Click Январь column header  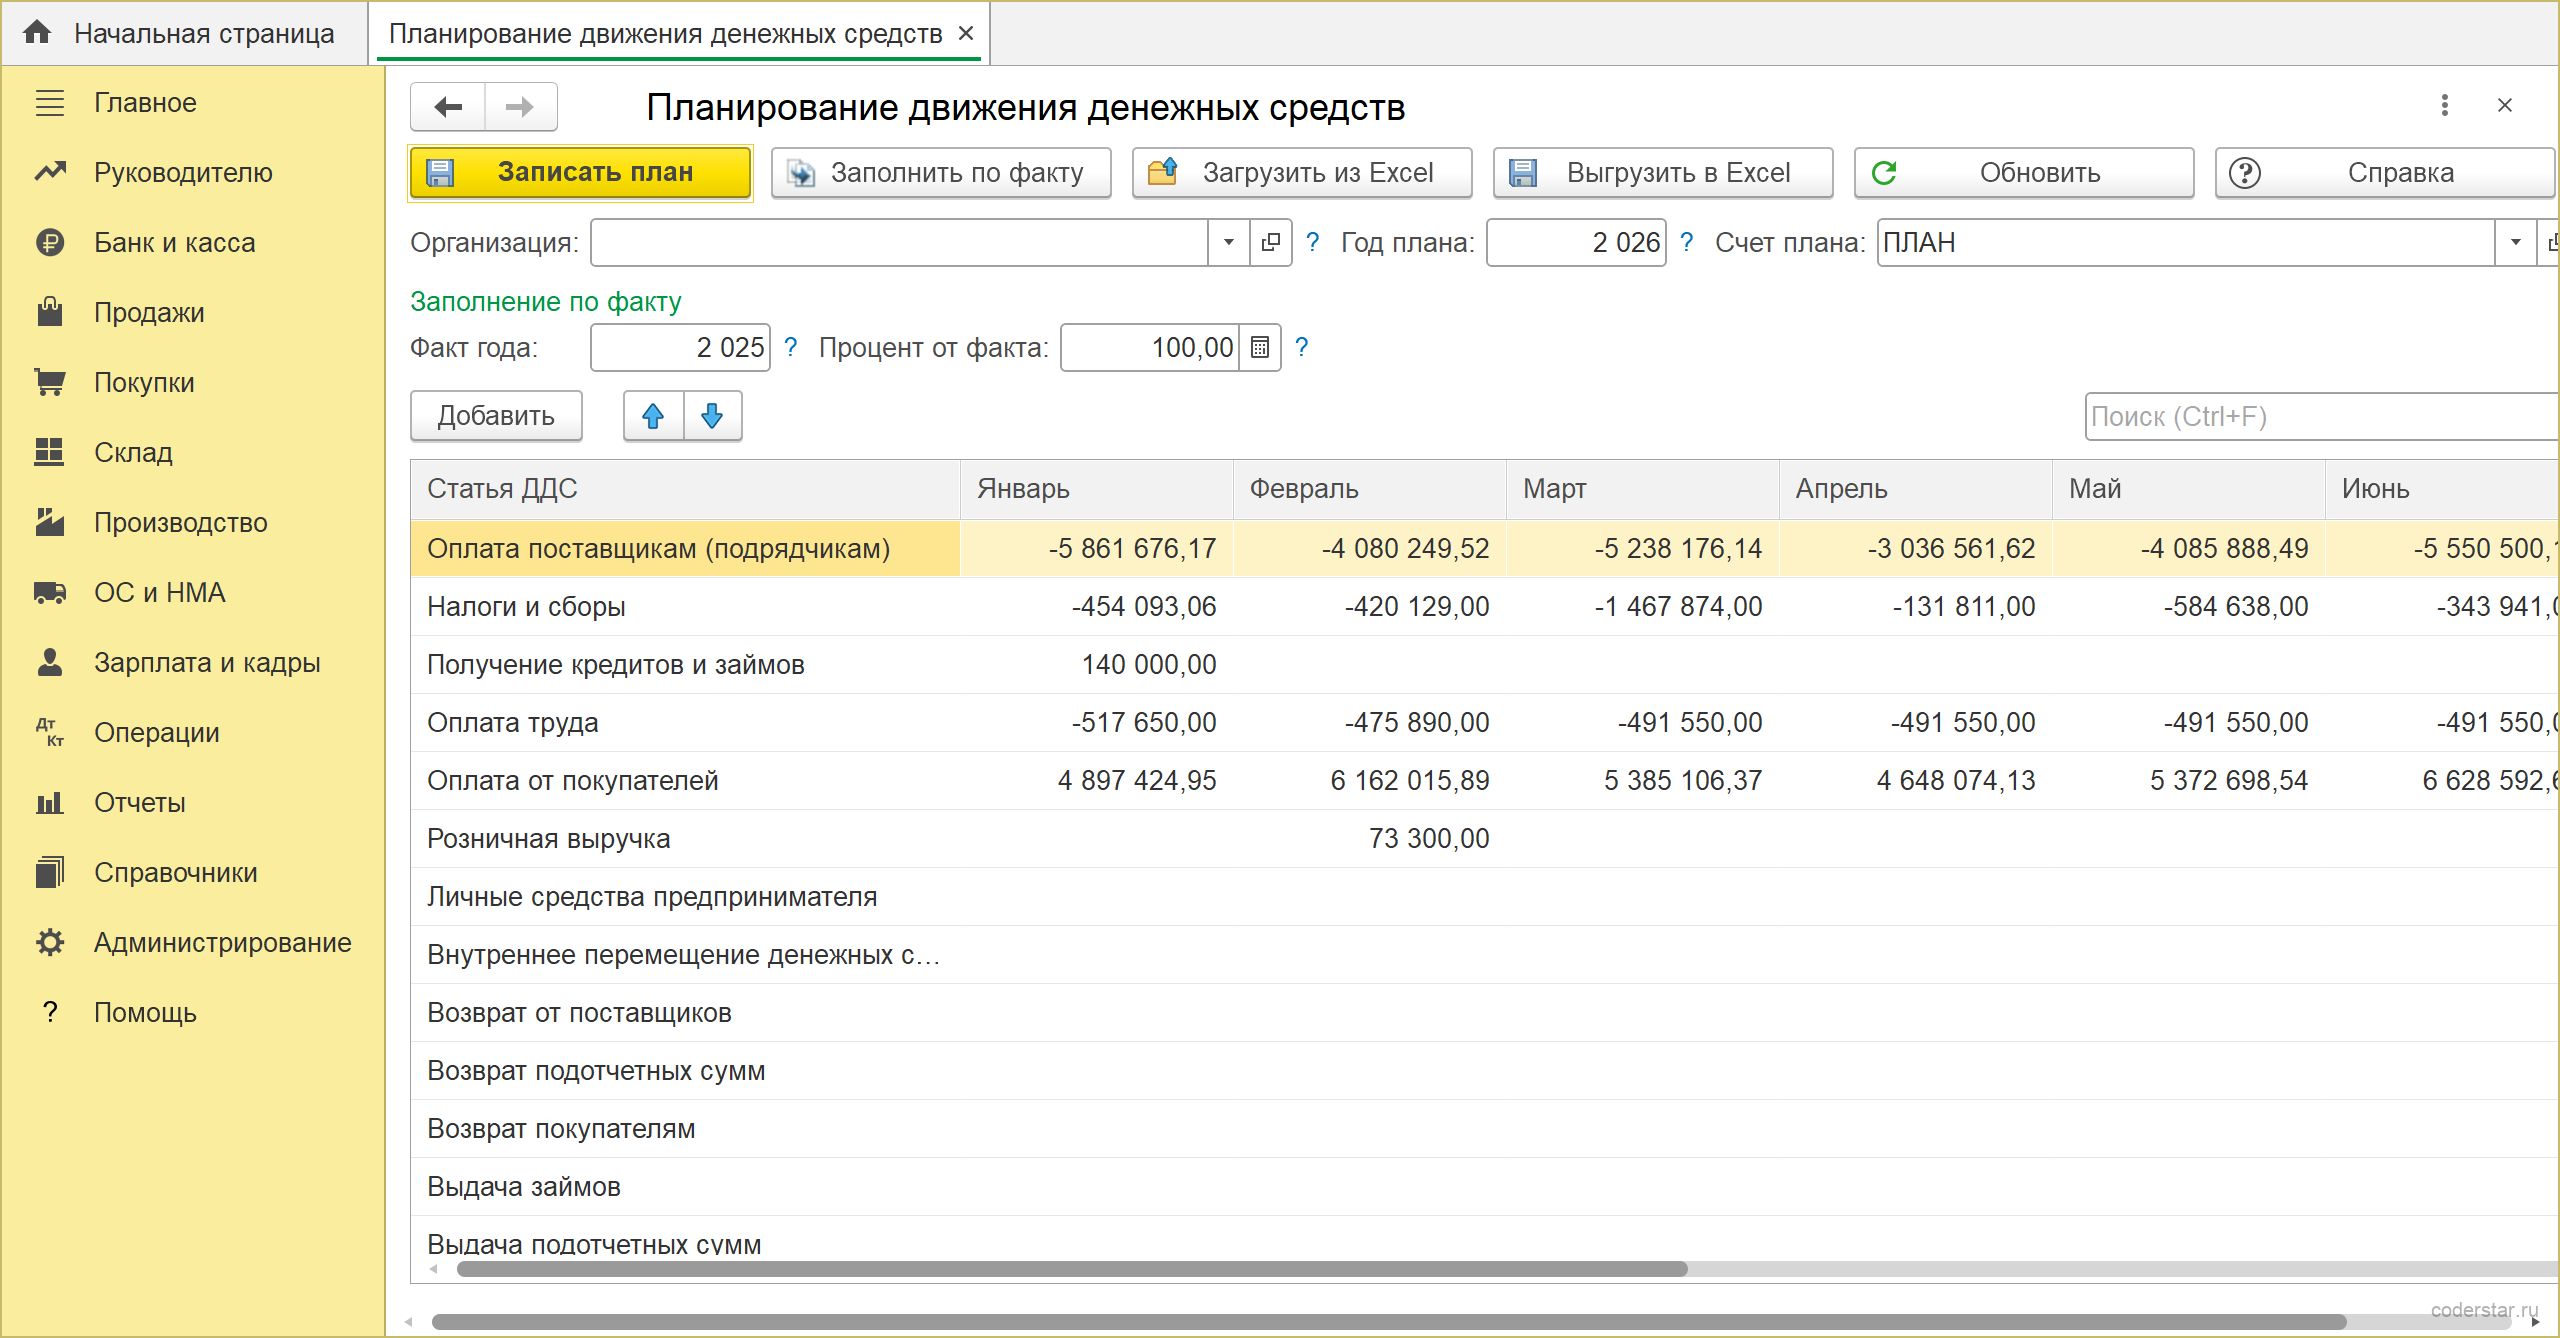click(1097, 488)
